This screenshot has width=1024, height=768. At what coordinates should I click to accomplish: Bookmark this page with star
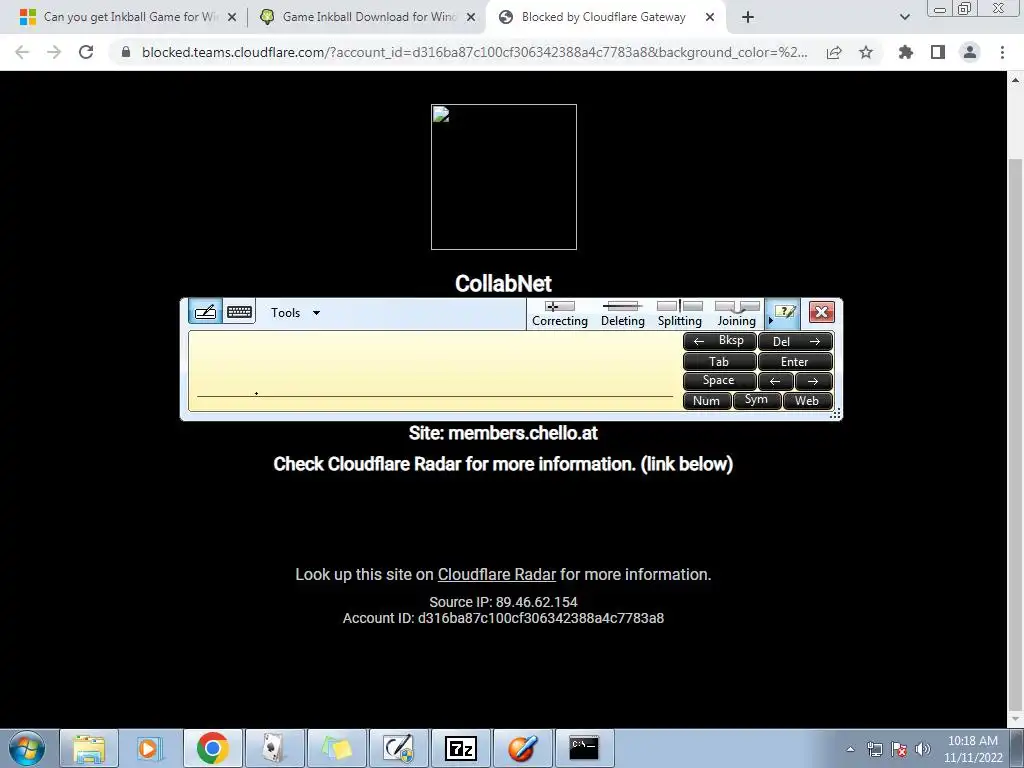click(866, 52)
